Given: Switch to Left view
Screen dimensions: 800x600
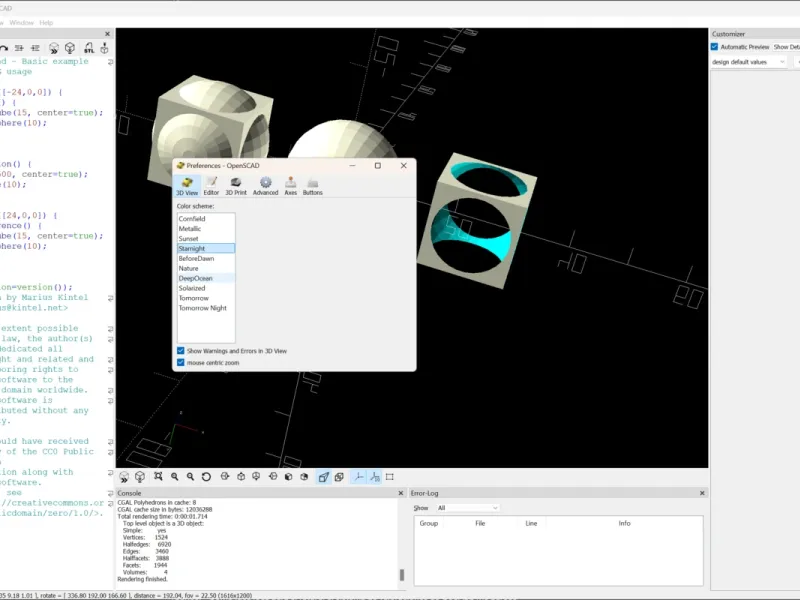Looking at the screenshot, I should (x=273, y=477).
